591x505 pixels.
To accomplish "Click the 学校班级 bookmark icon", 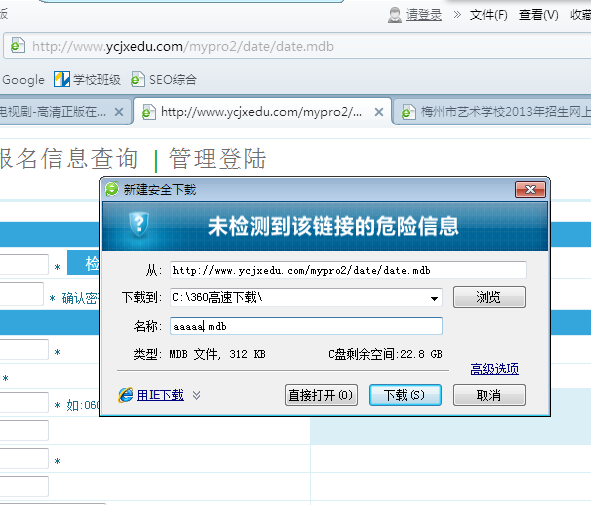I will point(61,79).
